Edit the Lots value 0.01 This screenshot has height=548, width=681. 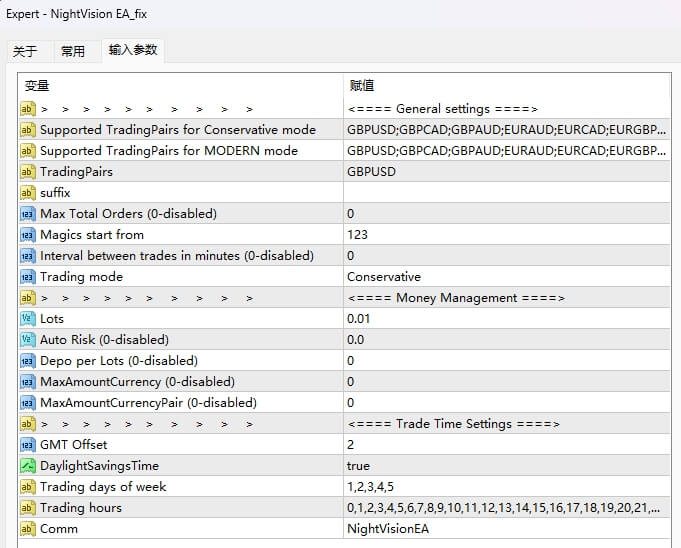point(505,318)
